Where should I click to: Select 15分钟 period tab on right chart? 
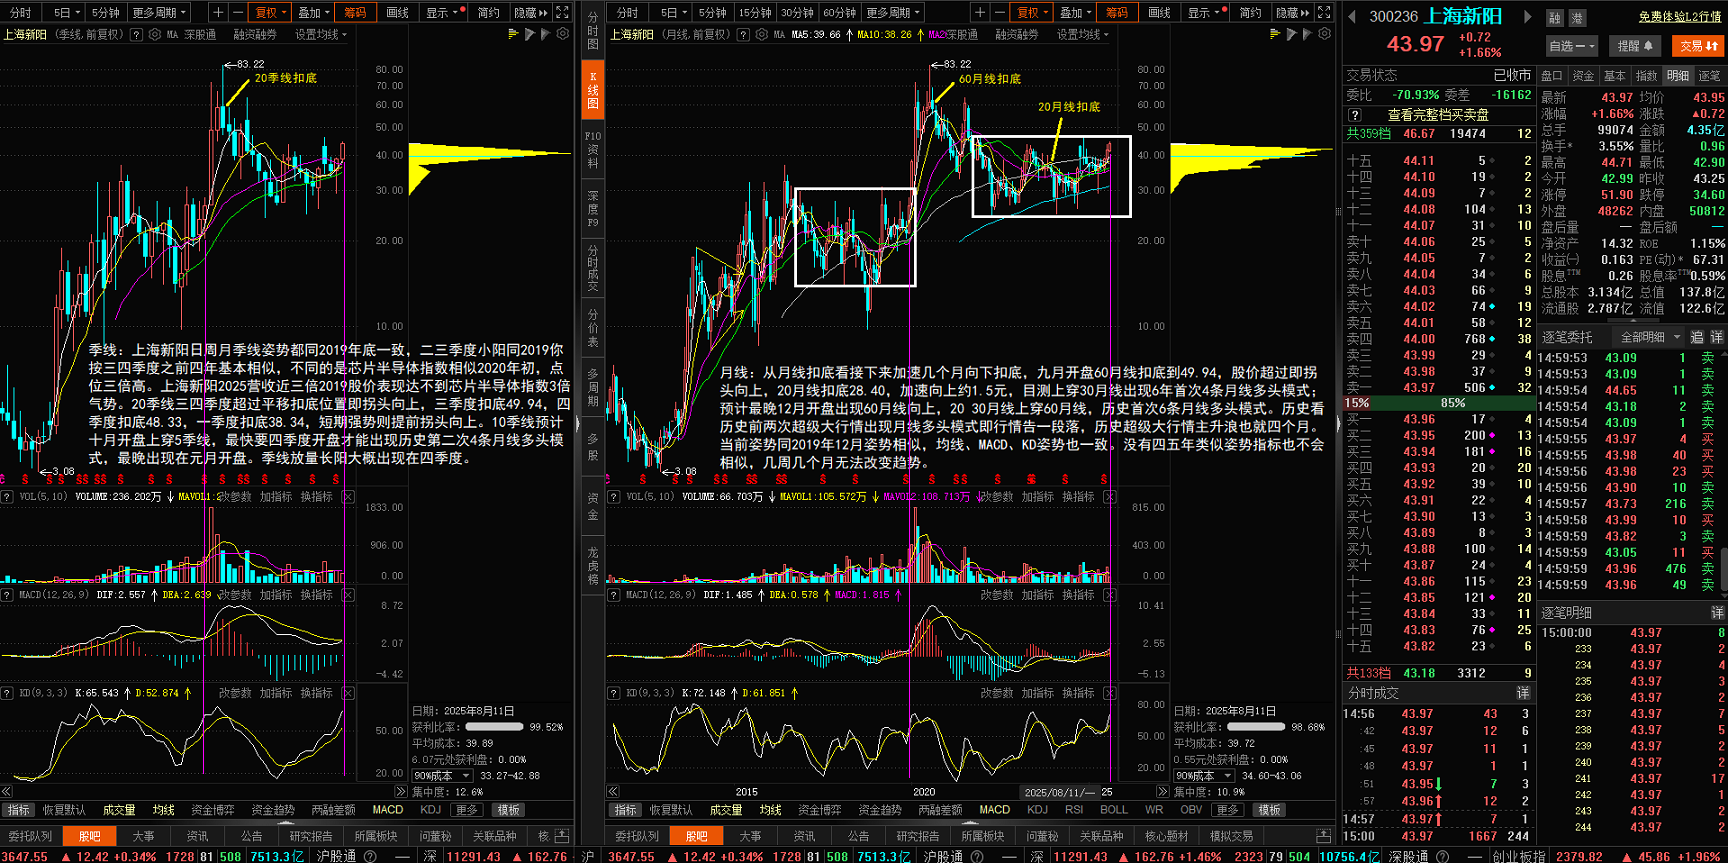(x=755, y=13)
